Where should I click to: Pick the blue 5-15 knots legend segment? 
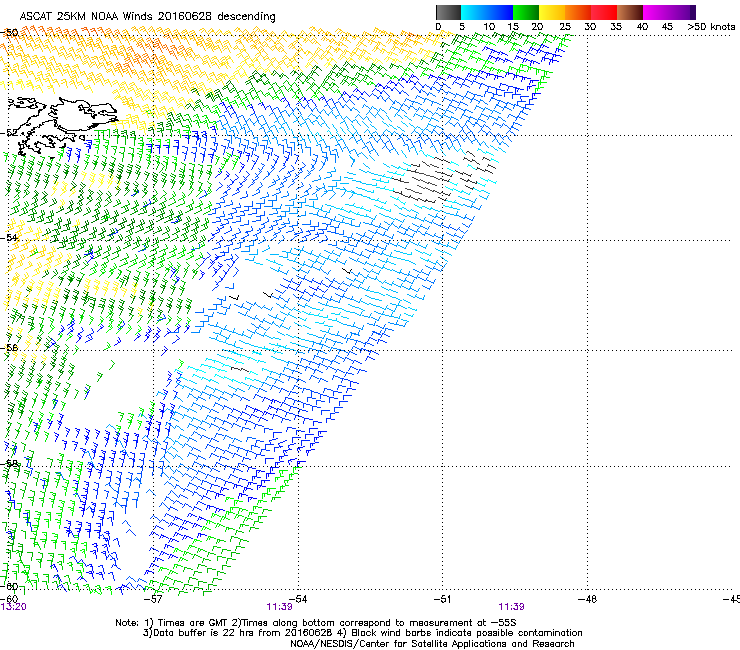[487, 12]
